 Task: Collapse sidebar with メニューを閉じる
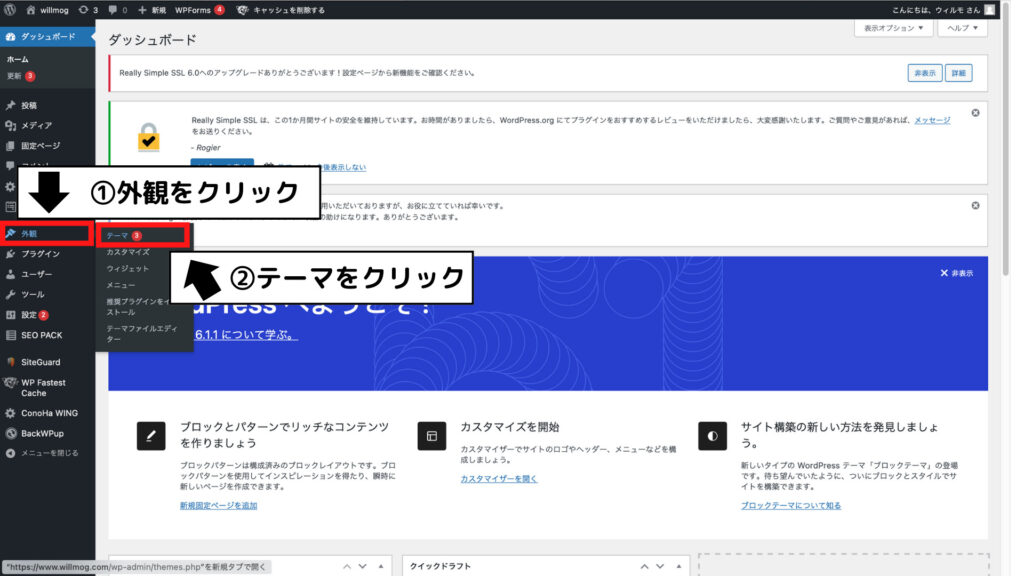48,453
